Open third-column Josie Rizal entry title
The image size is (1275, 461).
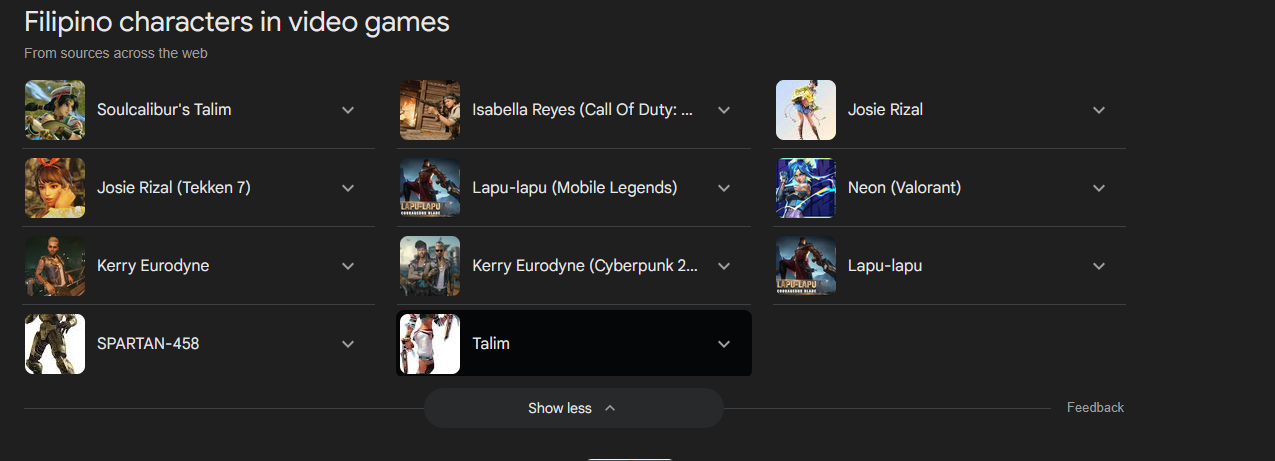coord(885,110)
